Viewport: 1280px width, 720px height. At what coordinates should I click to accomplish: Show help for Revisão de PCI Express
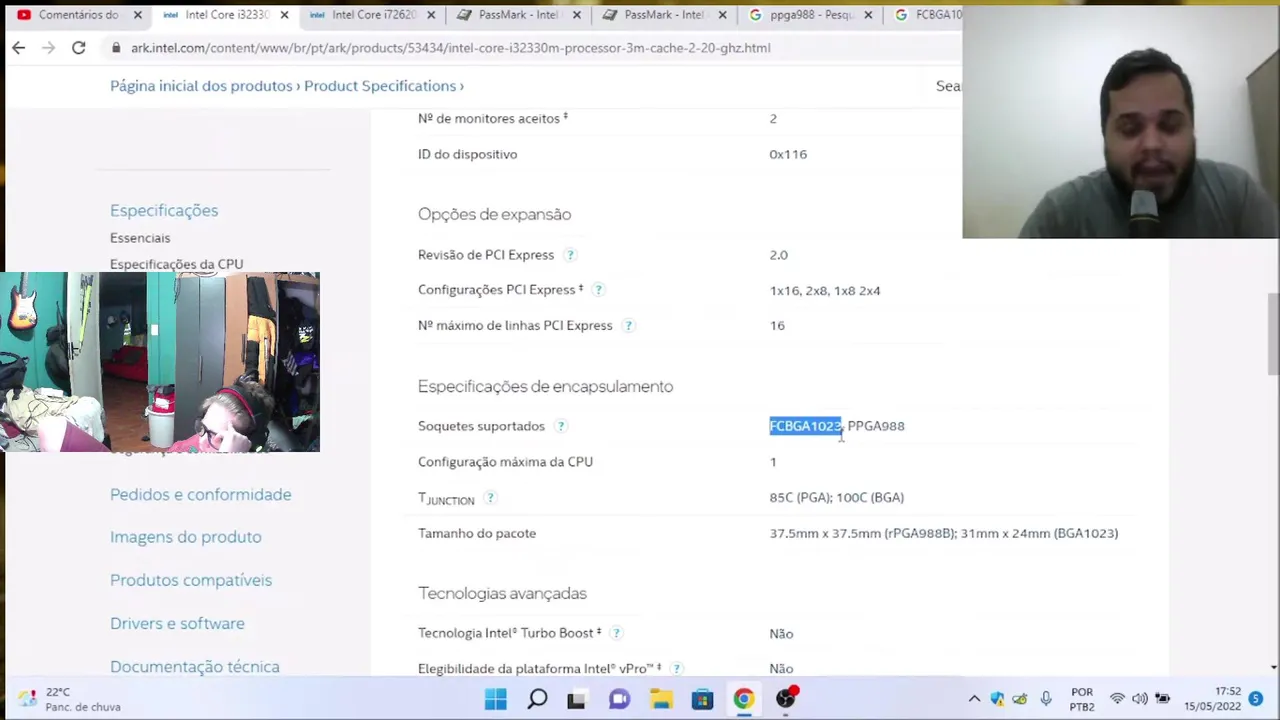pos(570,255)
